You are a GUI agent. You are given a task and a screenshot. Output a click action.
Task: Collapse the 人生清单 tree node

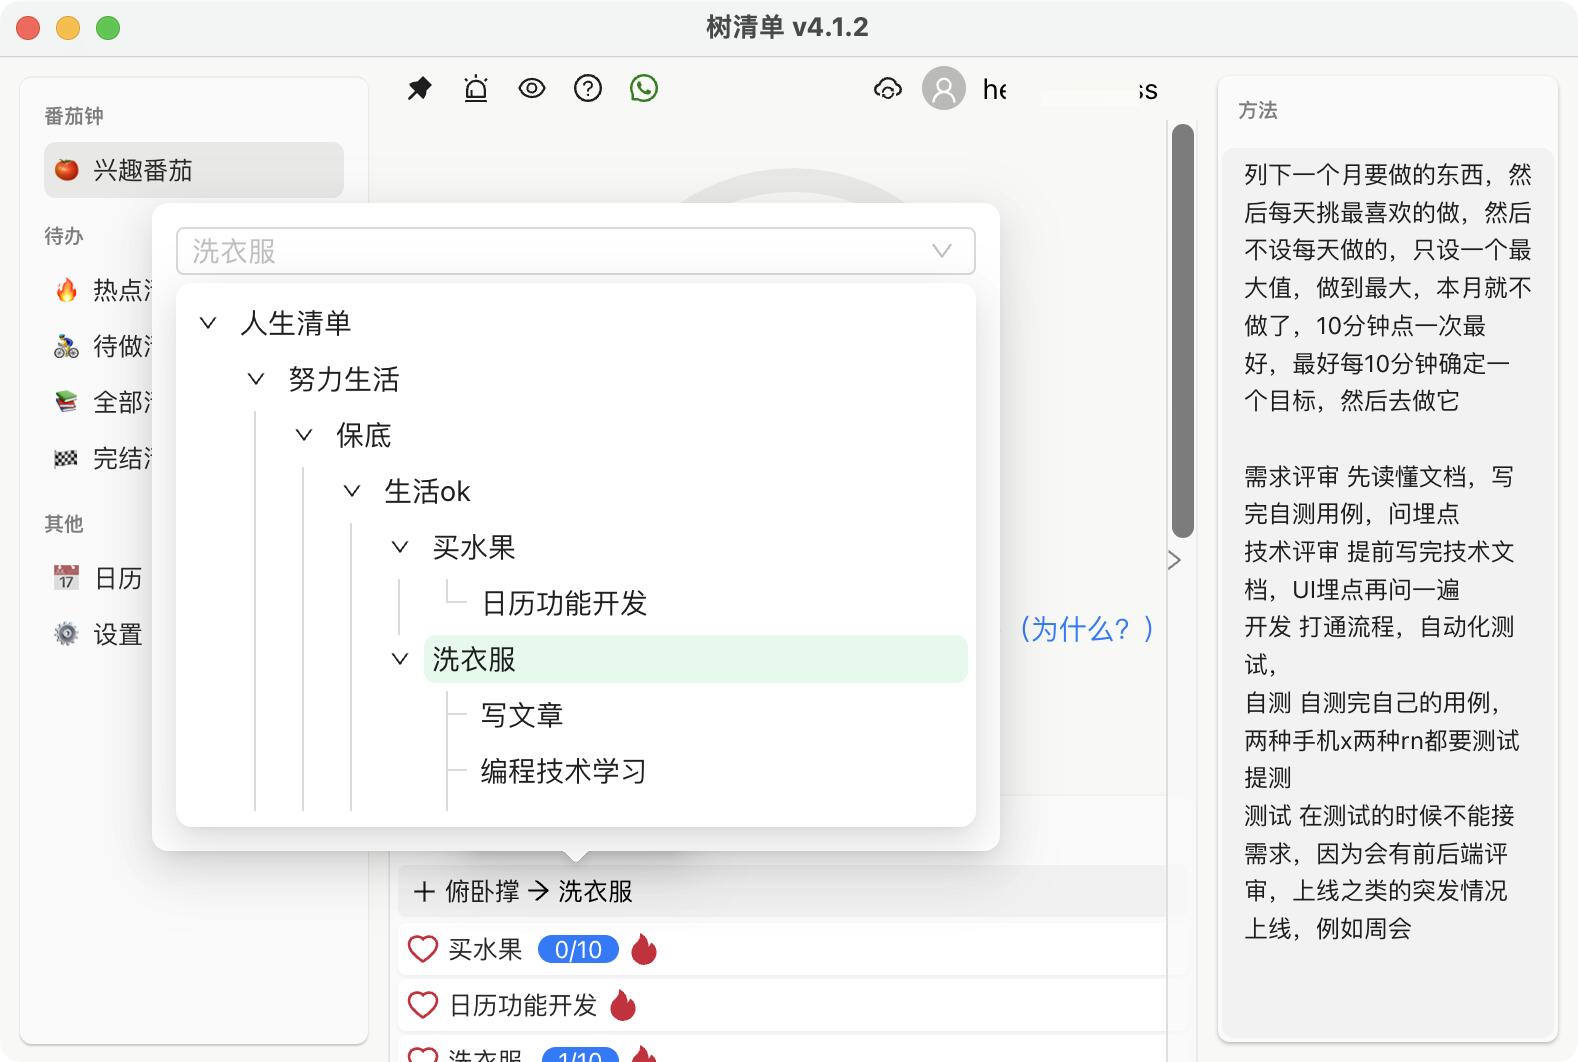point(208,323)
